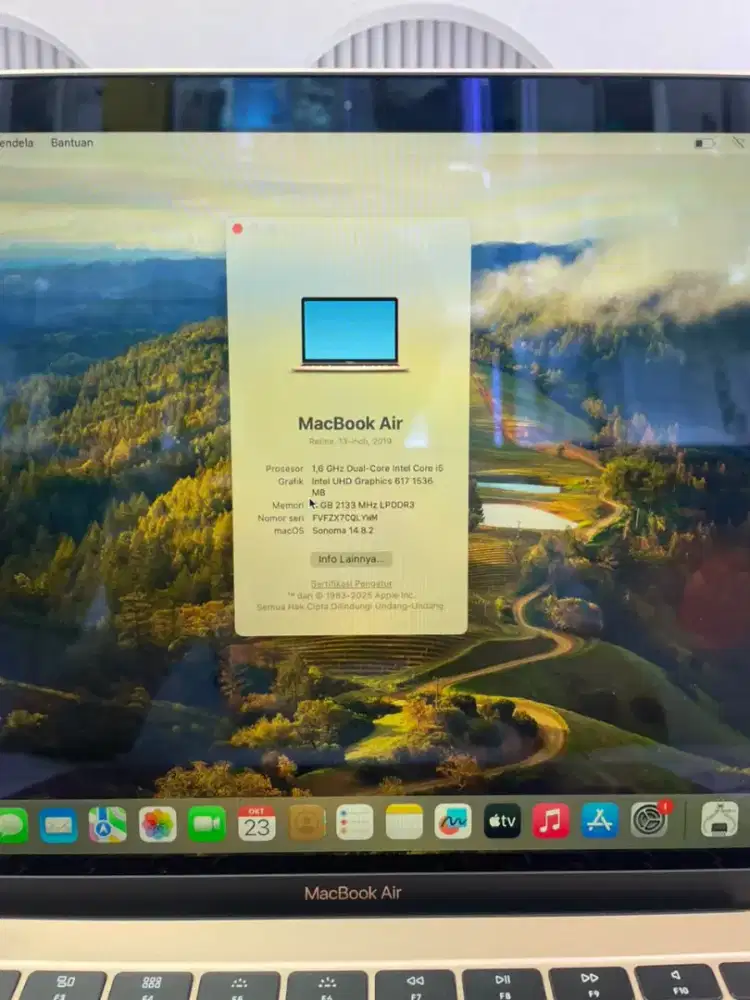
Task: Open the App Store dock icon
Action: pyautogui.click(x=599, y=820)
